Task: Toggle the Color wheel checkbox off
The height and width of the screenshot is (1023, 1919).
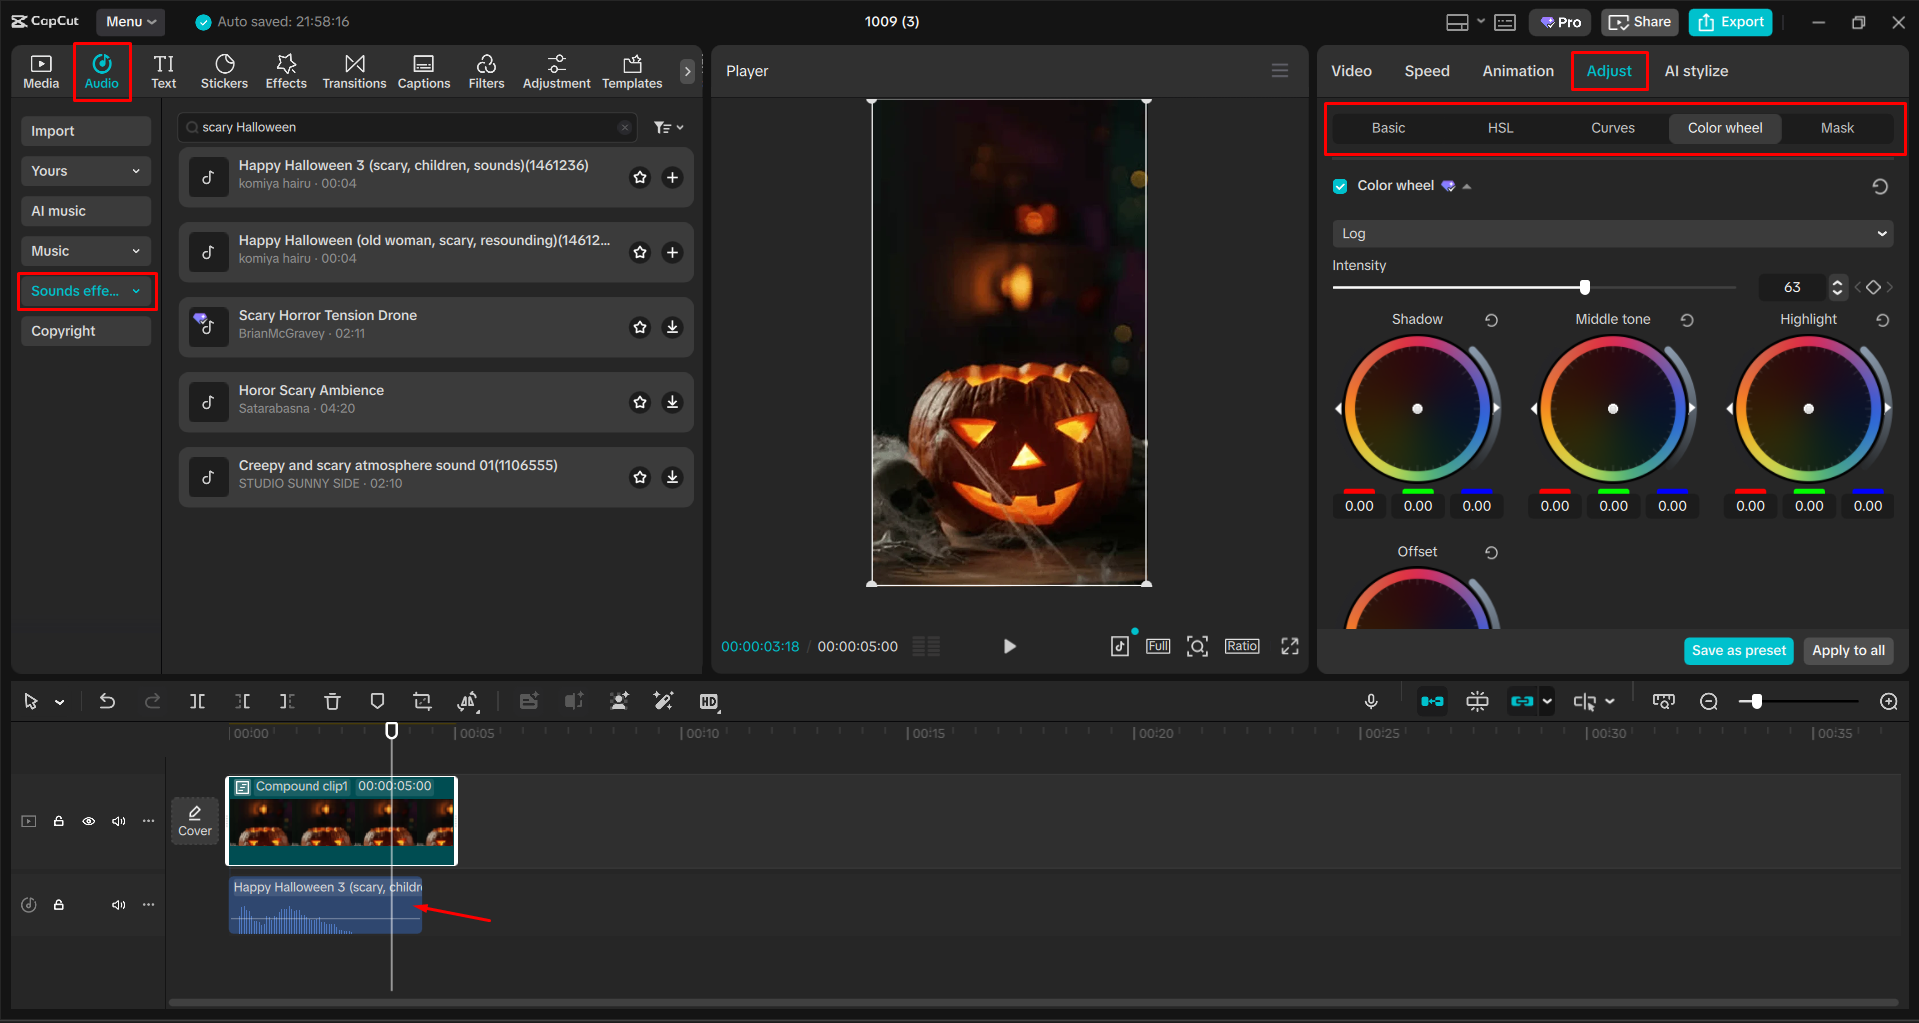Action: pyautogui.click(x=1339, y=185)
